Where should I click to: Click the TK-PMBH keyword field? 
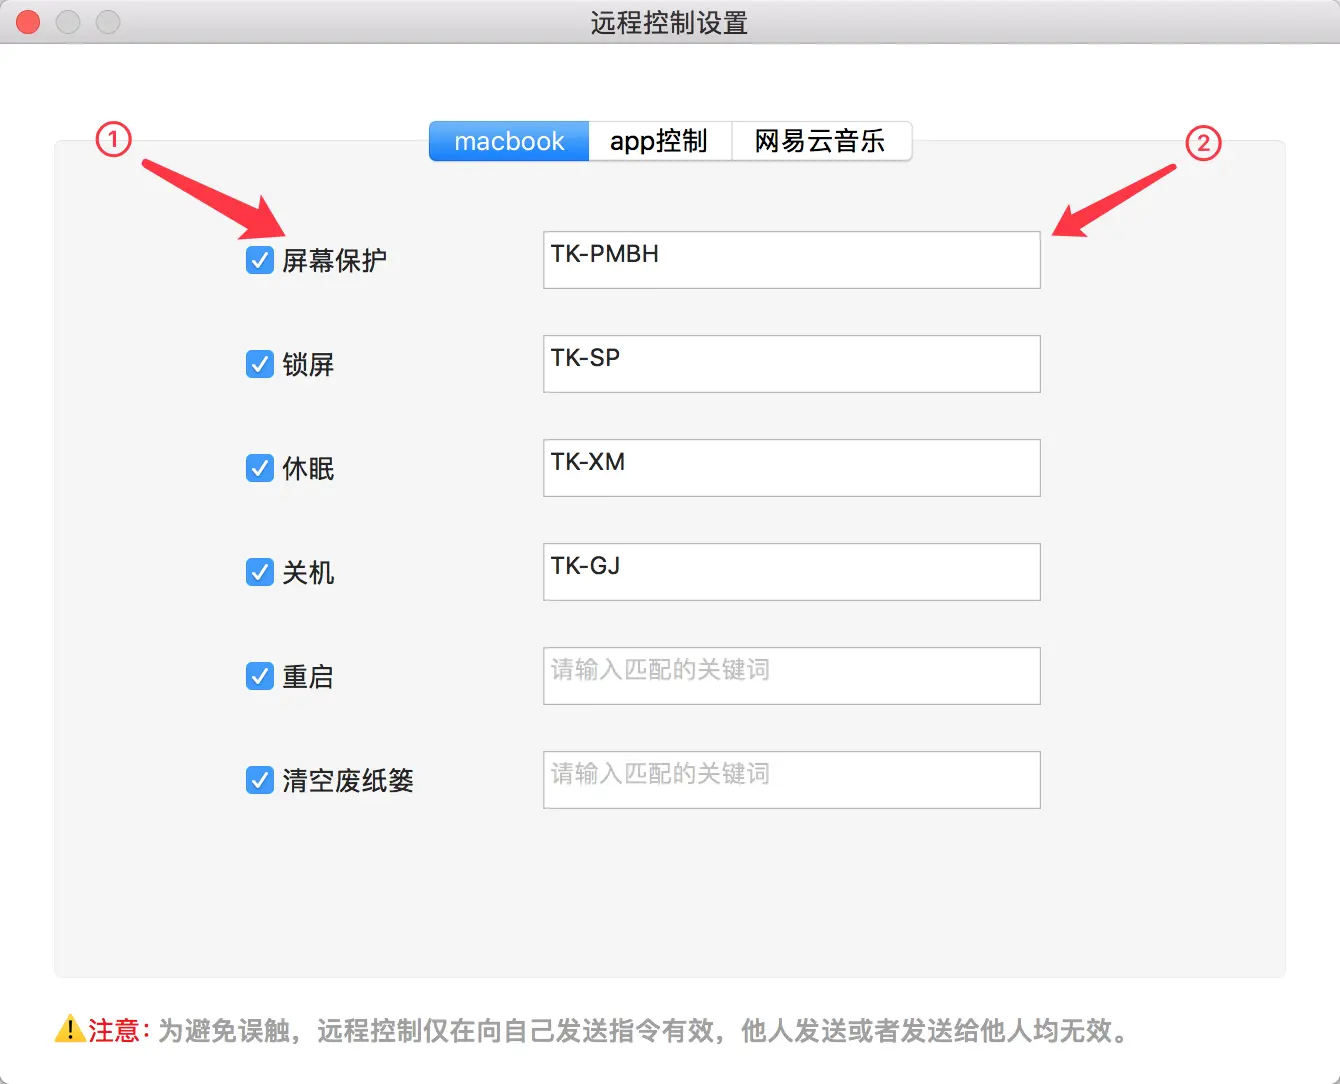click(792, 260)
